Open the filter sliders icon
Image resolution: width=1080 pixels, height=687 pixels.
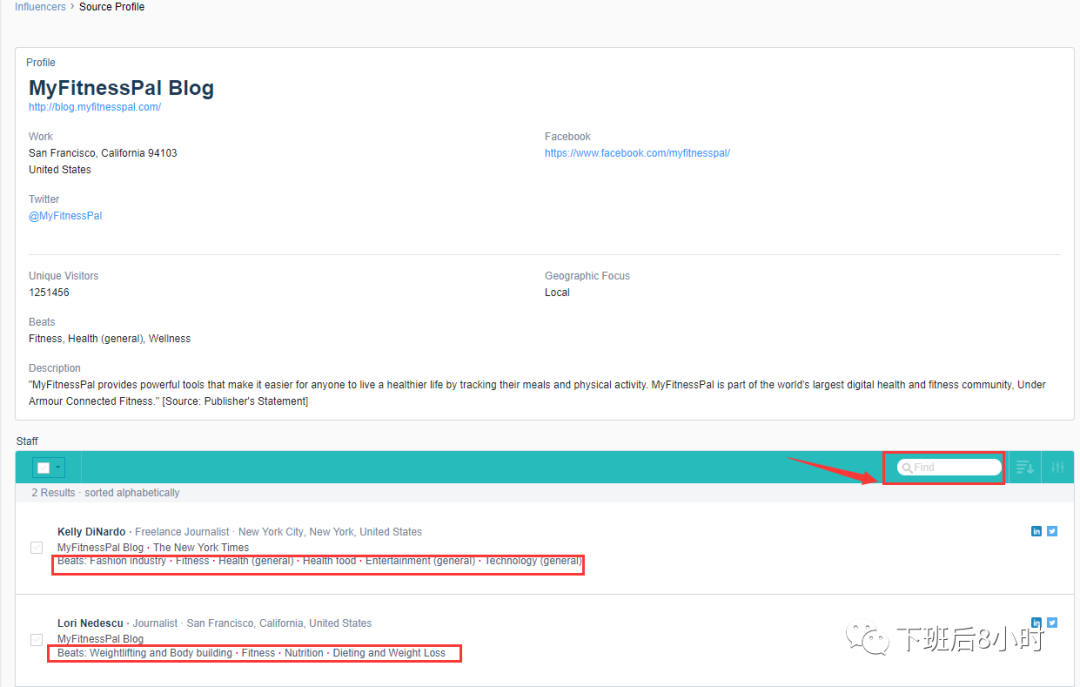[x=1057, y=467]
